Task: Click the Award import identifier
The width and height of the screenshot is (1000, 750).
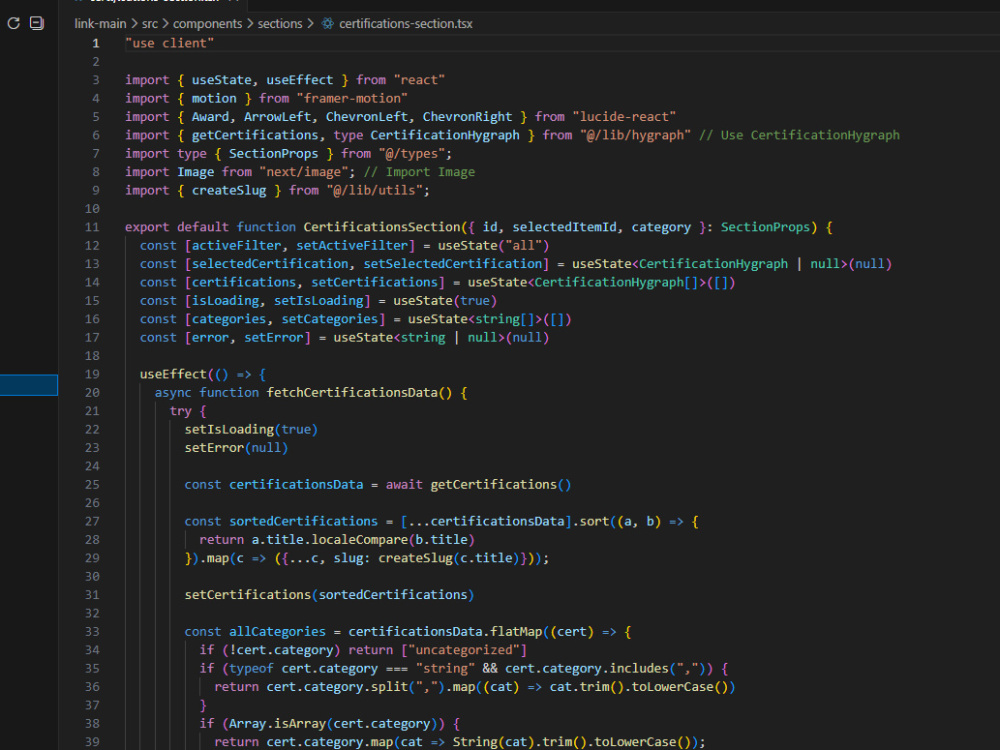Action: coord(210,117)
